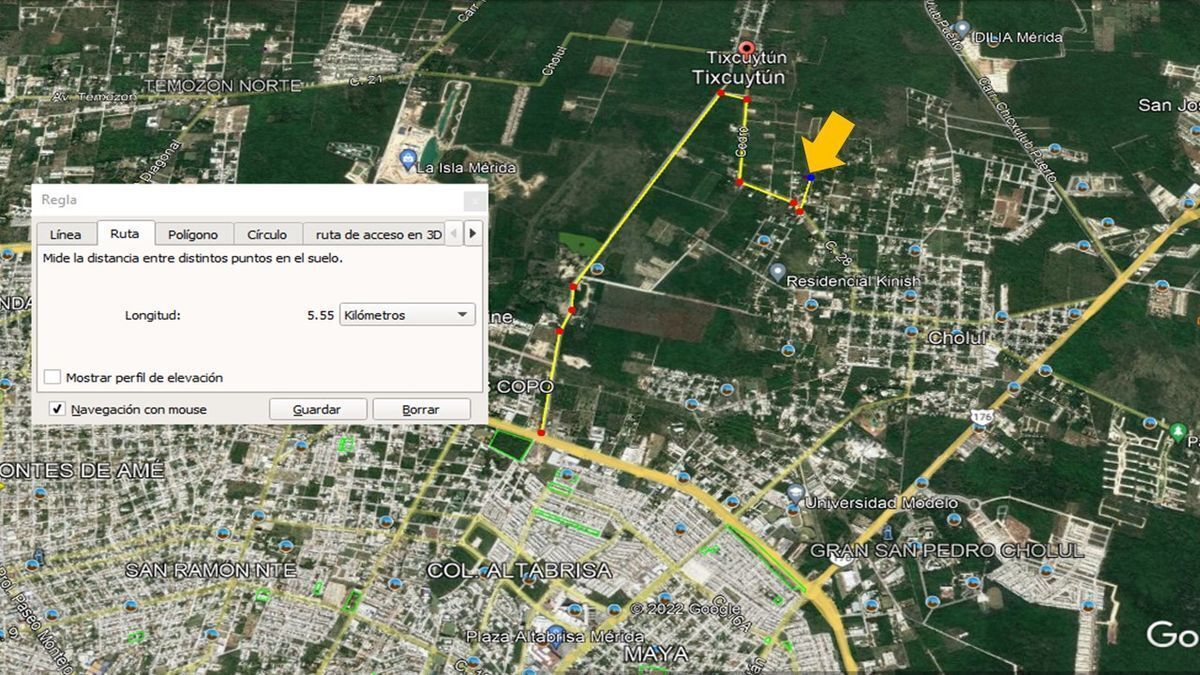This screenshot has height=675, width=1200.
Task: Click the GRAN SAN PEDRO CHOLUL label
Action: [x=946, y=550]
